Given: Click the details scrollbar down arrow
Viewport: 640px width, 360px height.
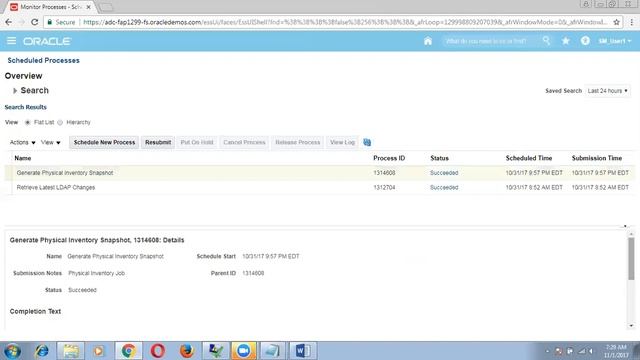Looking at the screenshot, I should pos(631,326).
